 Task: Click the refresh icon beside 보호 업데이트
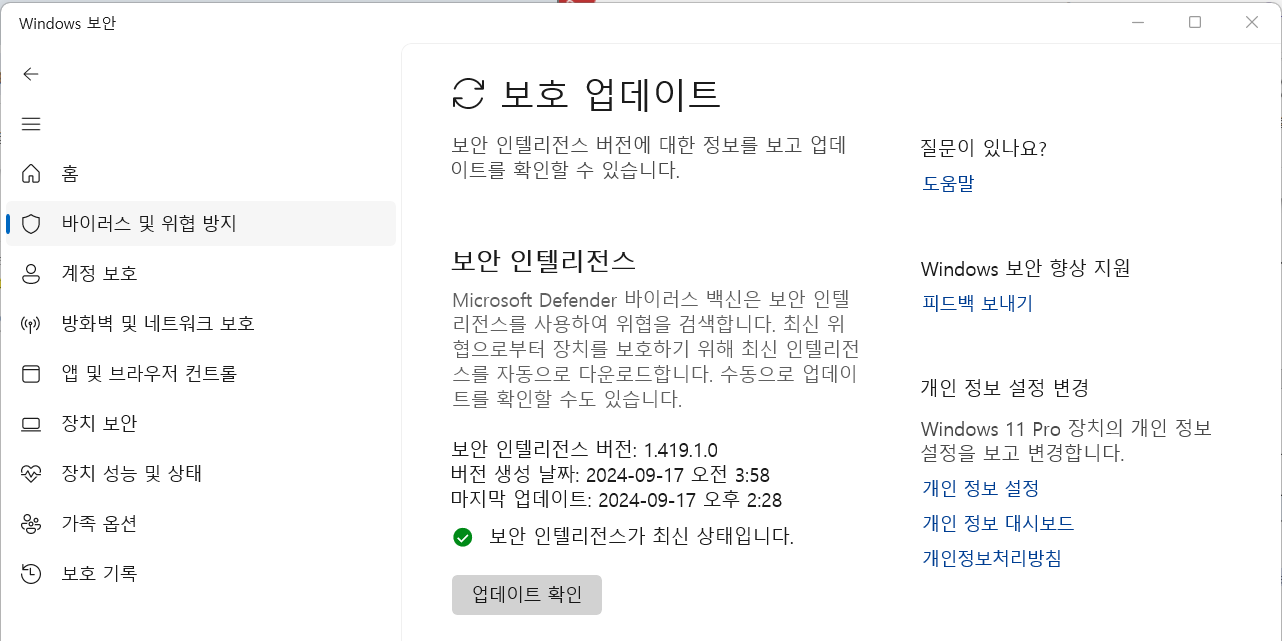coord(468,94)
